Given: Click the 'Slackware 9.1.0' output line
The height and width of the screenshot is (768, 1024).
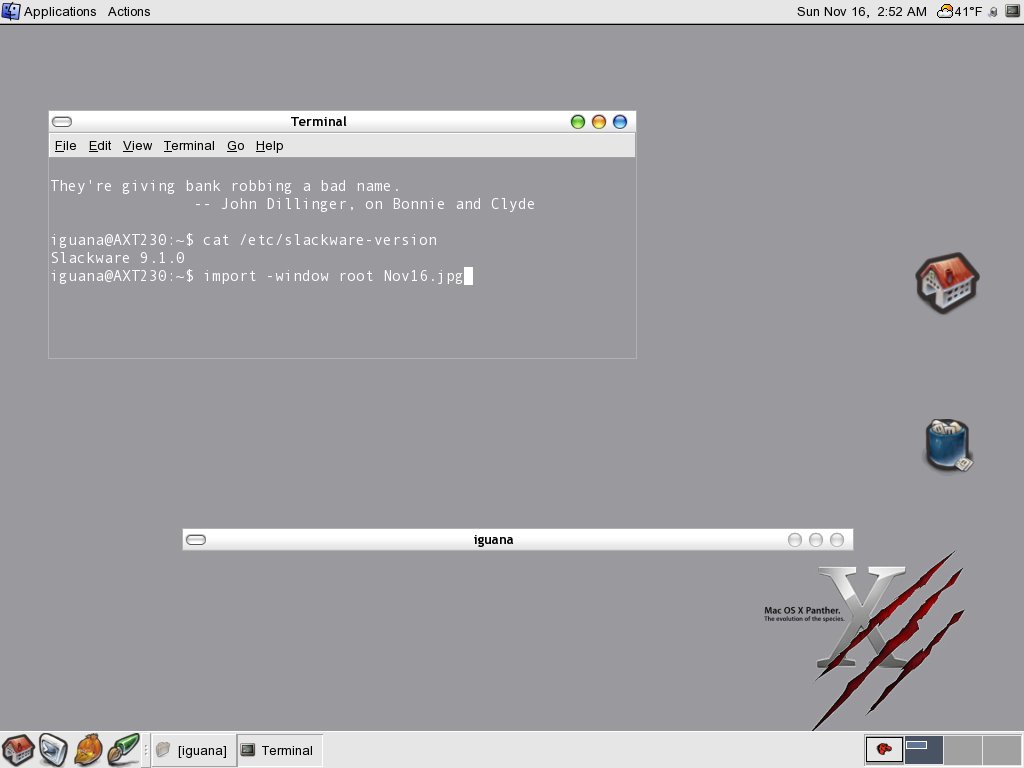Looking at the screenshot, I should [x=118, y=258].
